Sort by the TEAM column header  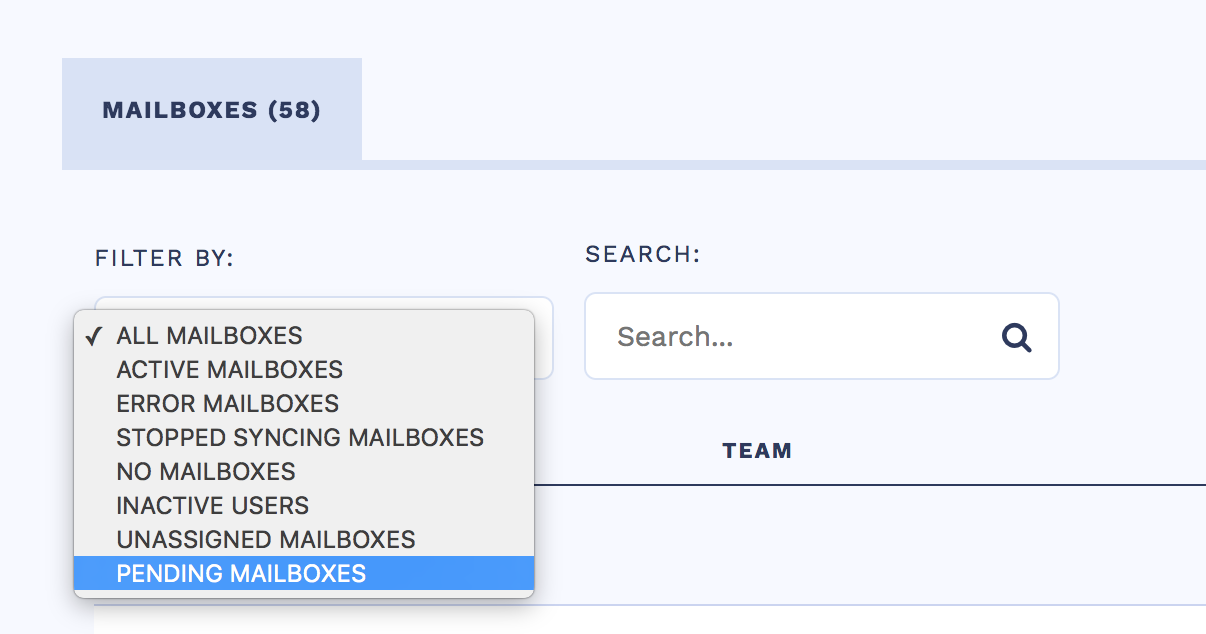pyautogui.click(x=757, y=451)
